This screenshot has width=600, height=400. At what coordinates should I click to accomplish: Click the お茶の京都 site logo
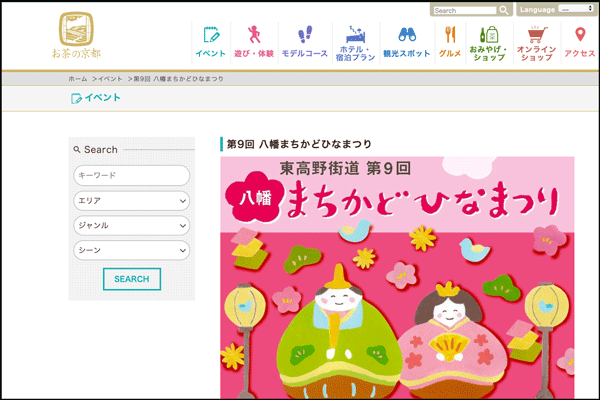[81, 35]
